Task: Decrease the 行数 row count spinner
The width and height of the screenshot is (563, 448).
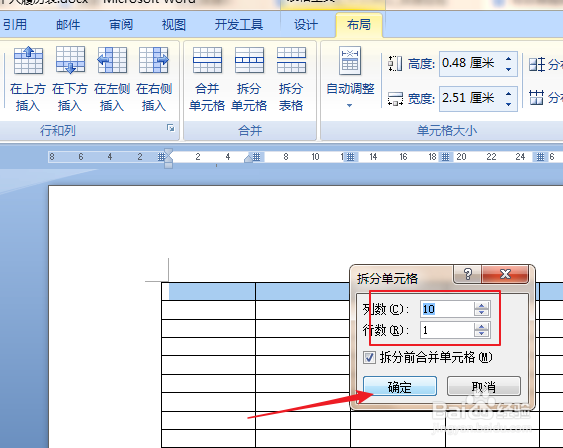Action: point(481,334)
